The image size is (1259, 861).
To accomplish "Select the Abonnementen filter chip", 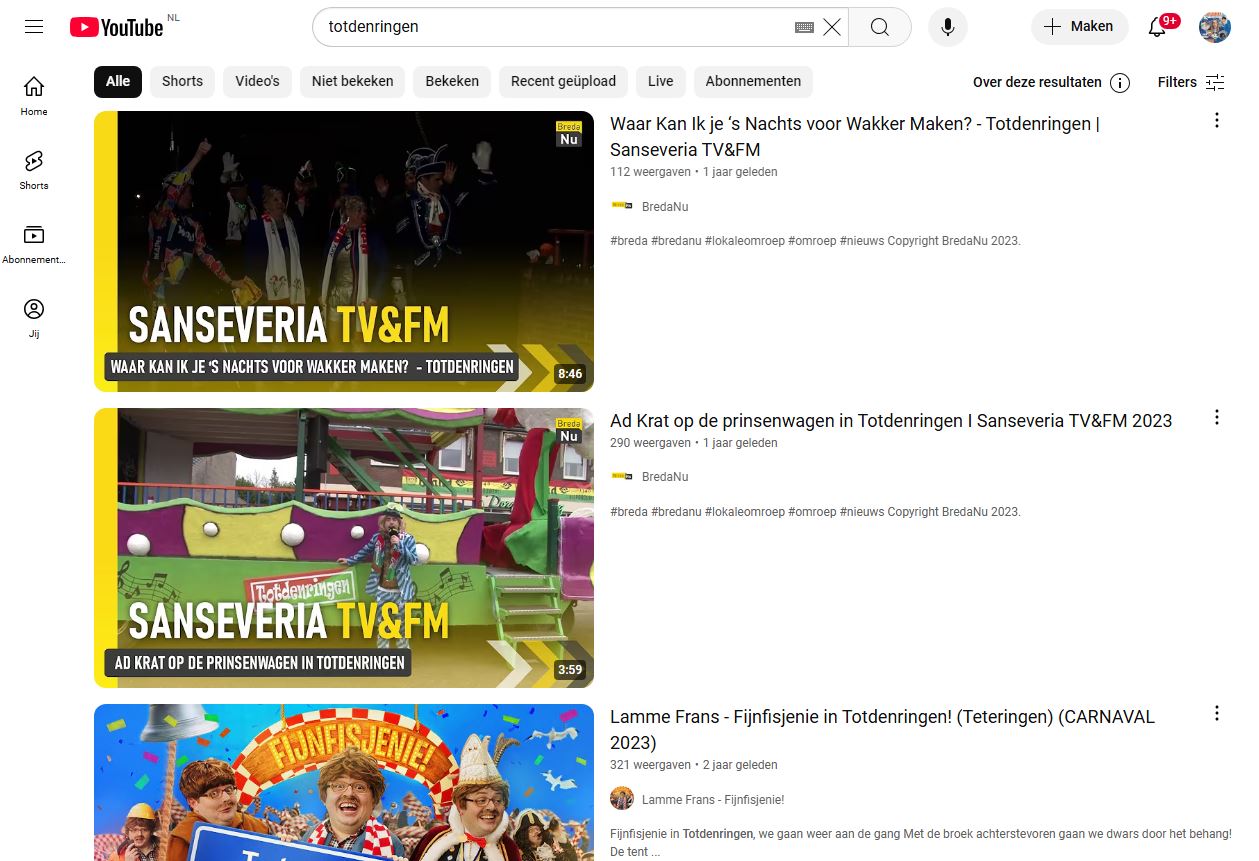I will pos(753,82).
